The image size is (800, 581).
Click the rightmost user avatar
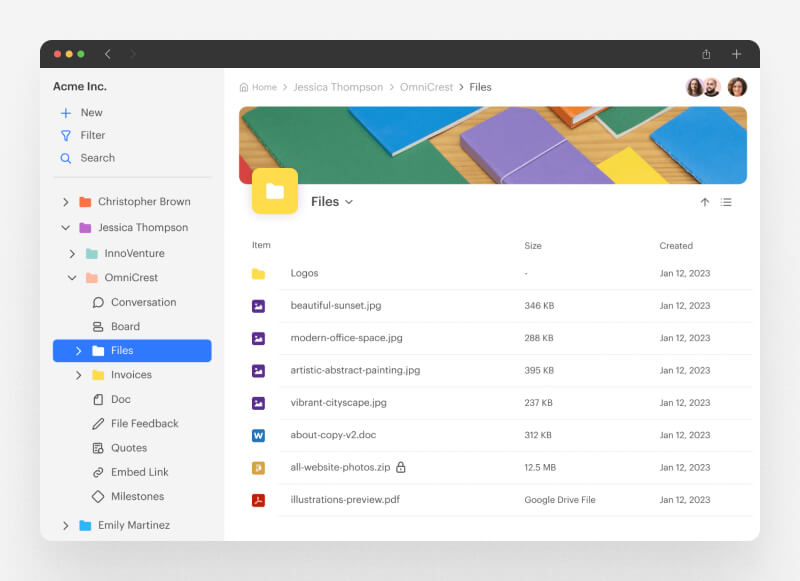(x=737, y=87)
